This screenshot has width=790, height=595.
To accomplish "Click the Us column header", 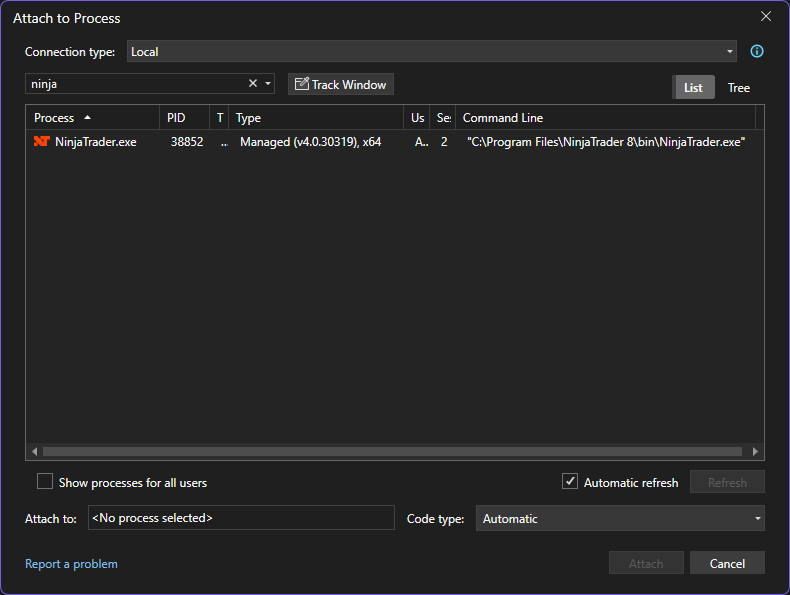I will coord(417,118).
